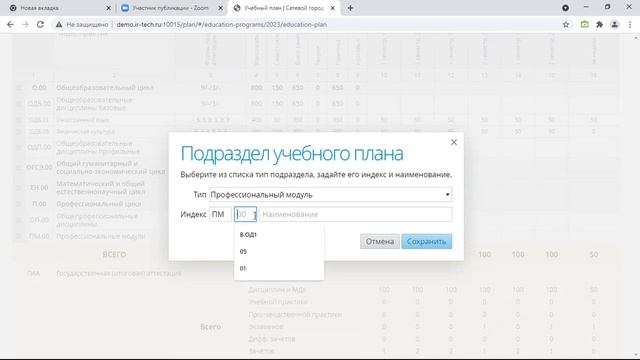This screenshot has height=360, width=640.
Task: Open the Extensions puzzle icon
Action: (599, 24)
